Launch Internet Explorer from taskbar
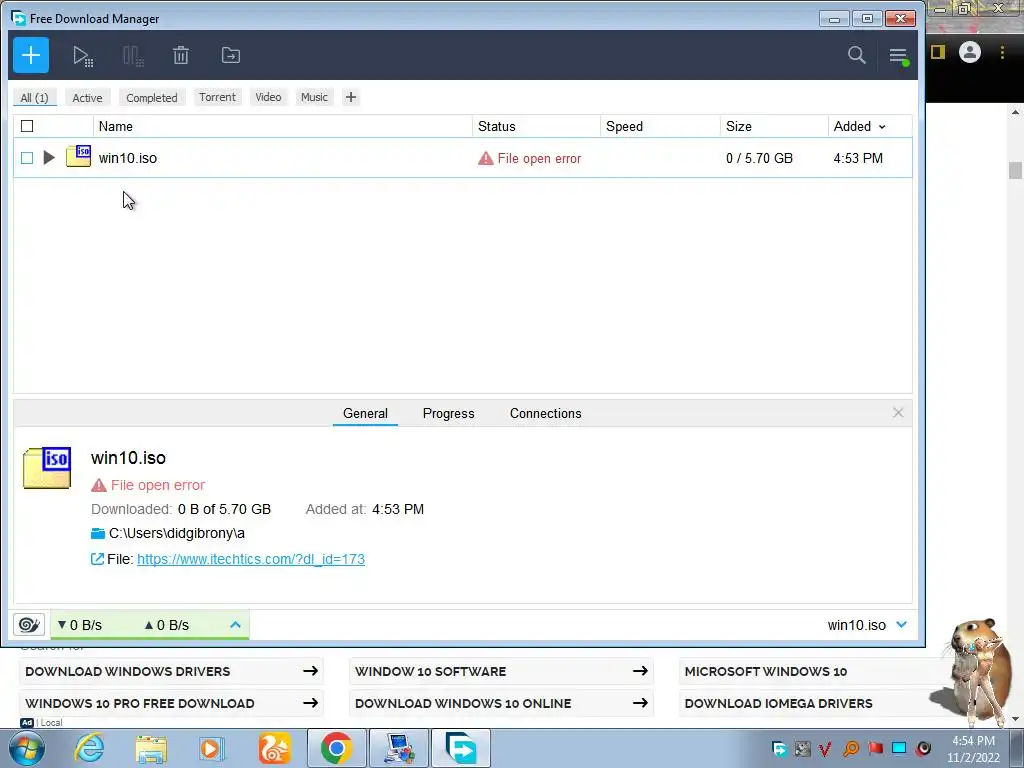The height and width of the screenshot is (768, 1024). [x=89, y=748]
